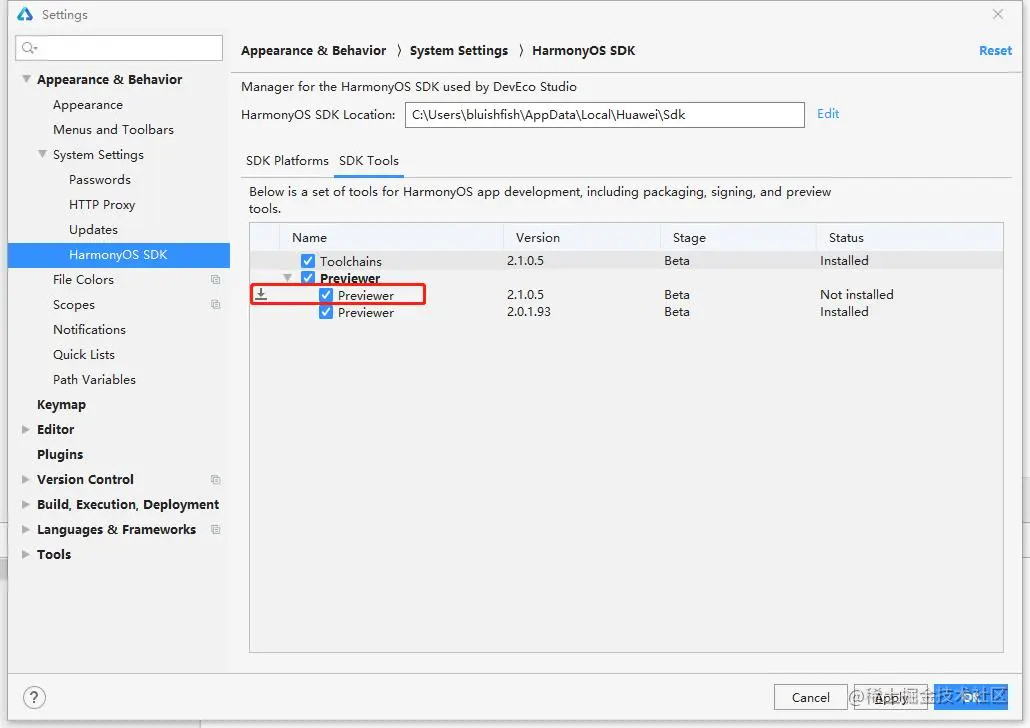Open the Updates settings page
This screenshot has width=1030, height=728.
pyautogui.click(x=93, y=229)
